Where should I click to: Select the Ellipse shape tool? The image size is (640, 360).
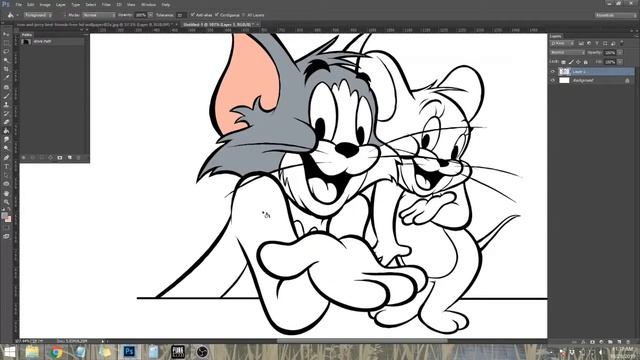click(x=6, y=184)
